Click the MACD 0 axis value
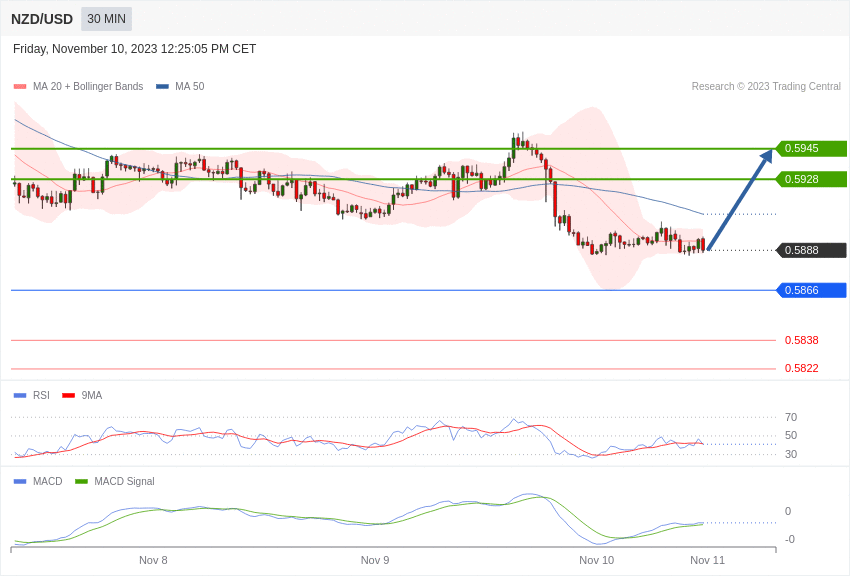The width and height of the screenshot is (850, 576). point(788,511)
